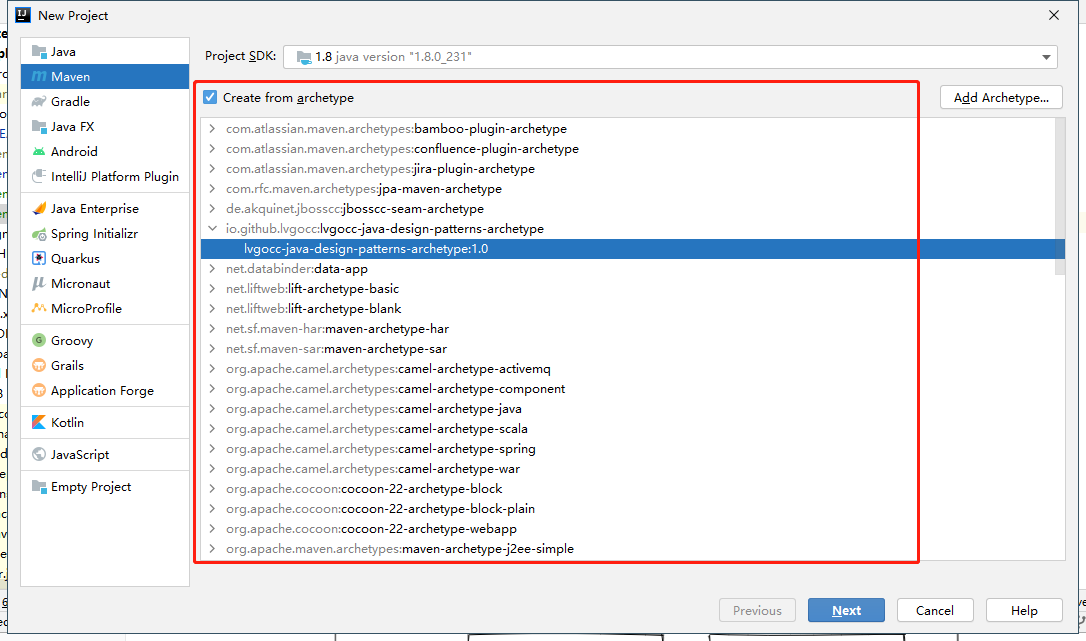Click the Java FX folder icon
This screenshot has width=1086, height=641.
[39, 127]
